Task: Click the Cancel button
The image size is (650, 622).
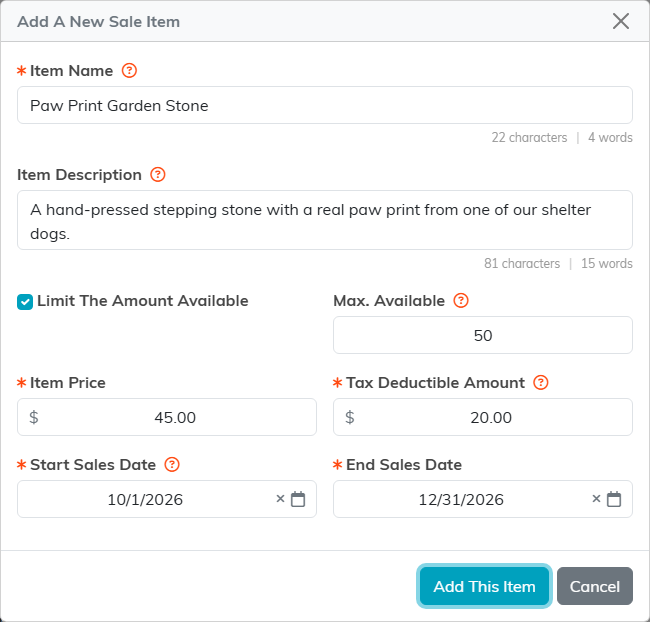Action: point(594,586)
